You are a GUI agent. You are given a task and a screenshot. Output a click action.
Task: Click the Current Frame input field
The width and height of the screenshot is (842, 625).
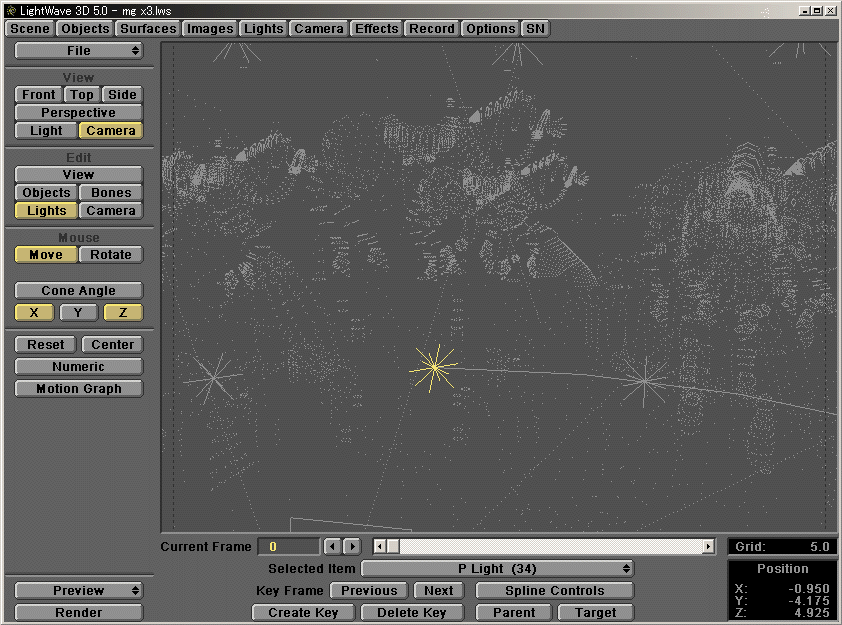(x=288, y=546)
